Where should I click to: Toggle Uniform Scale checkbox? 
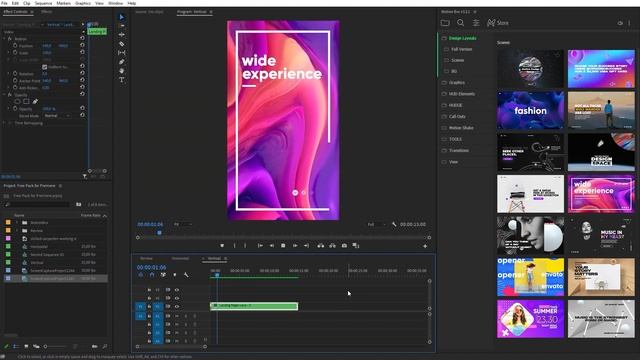click(44, 67)
